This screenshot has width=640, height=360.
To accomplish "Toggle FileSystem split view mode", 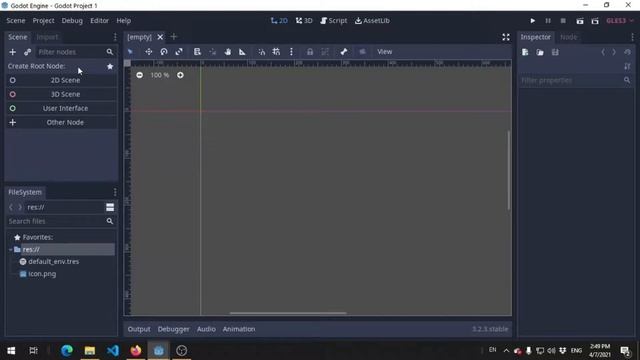I will click(x=110, y=207).
